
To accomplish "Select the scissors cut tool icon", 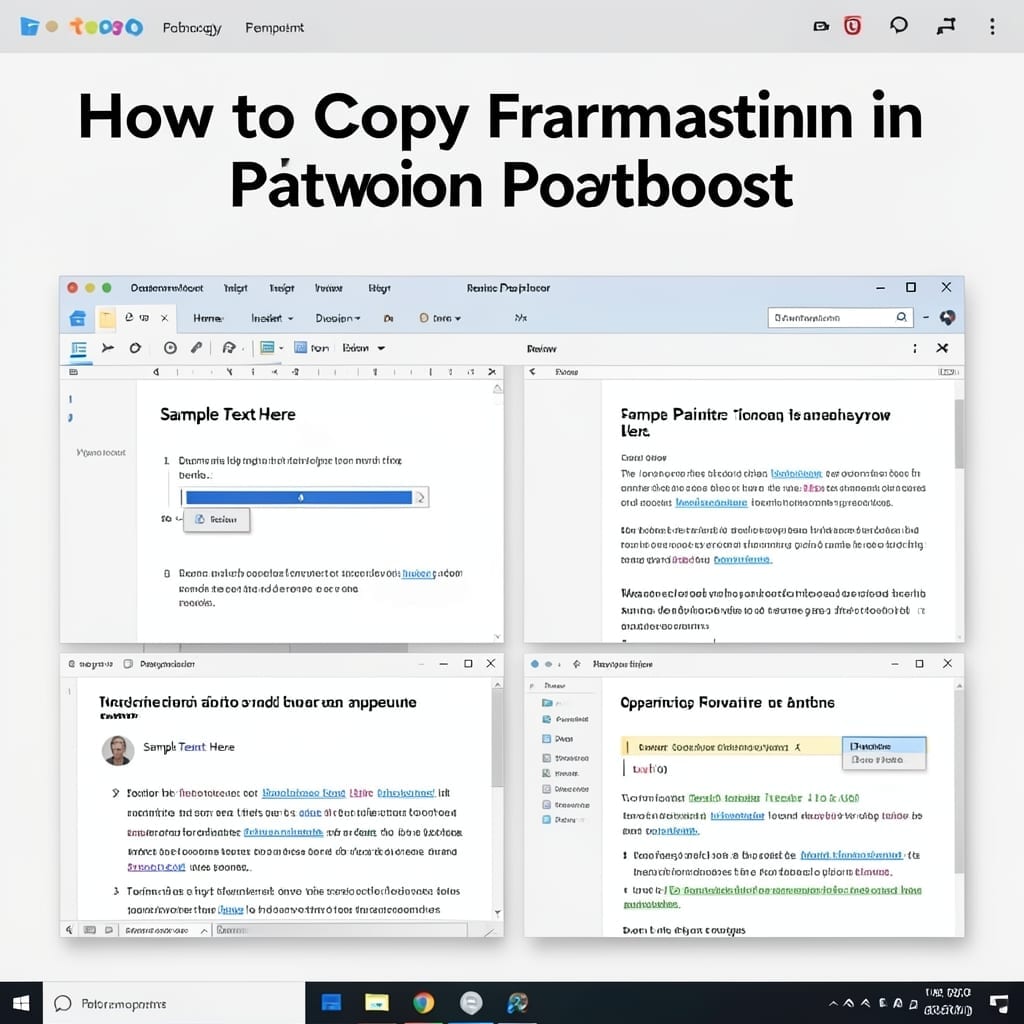I will [108, 348].
